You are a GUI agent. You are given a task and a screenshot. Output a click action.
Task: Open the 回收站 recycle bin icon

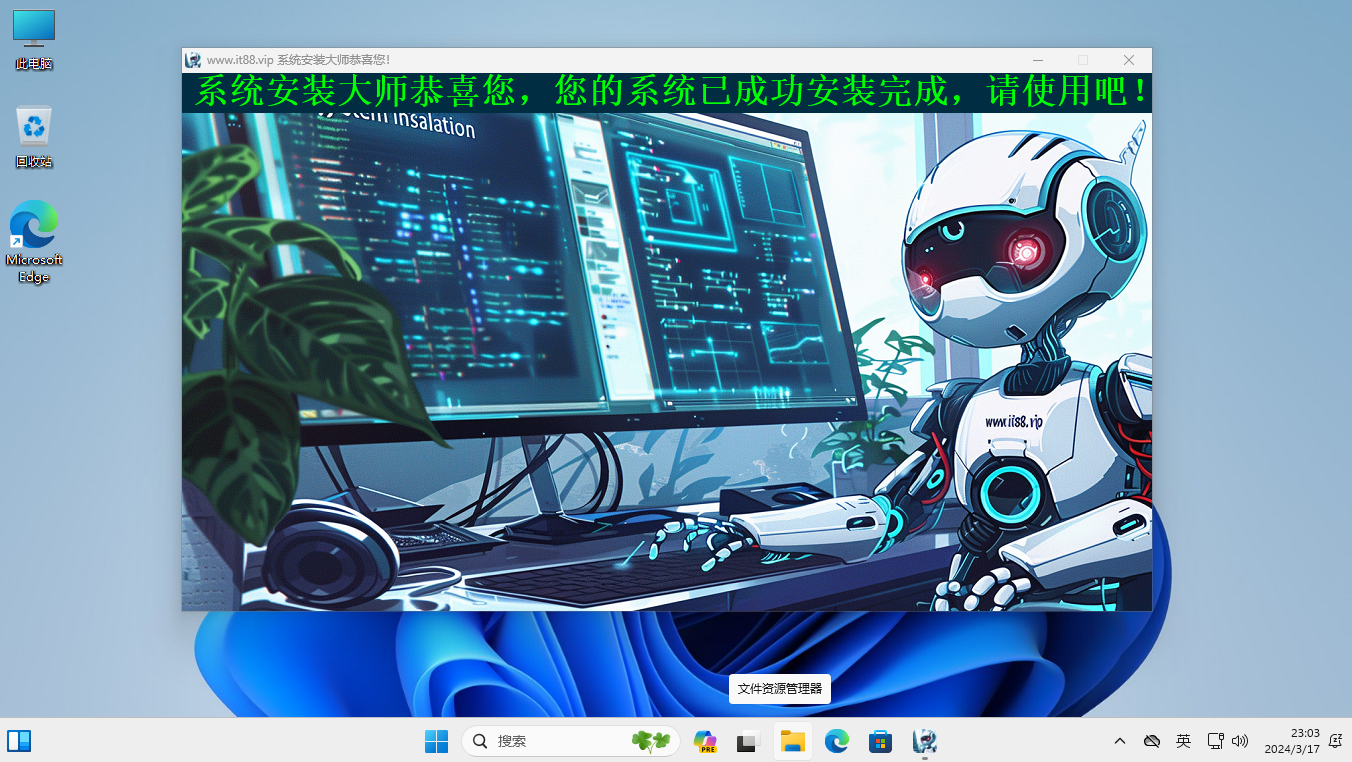coord(34,136)
